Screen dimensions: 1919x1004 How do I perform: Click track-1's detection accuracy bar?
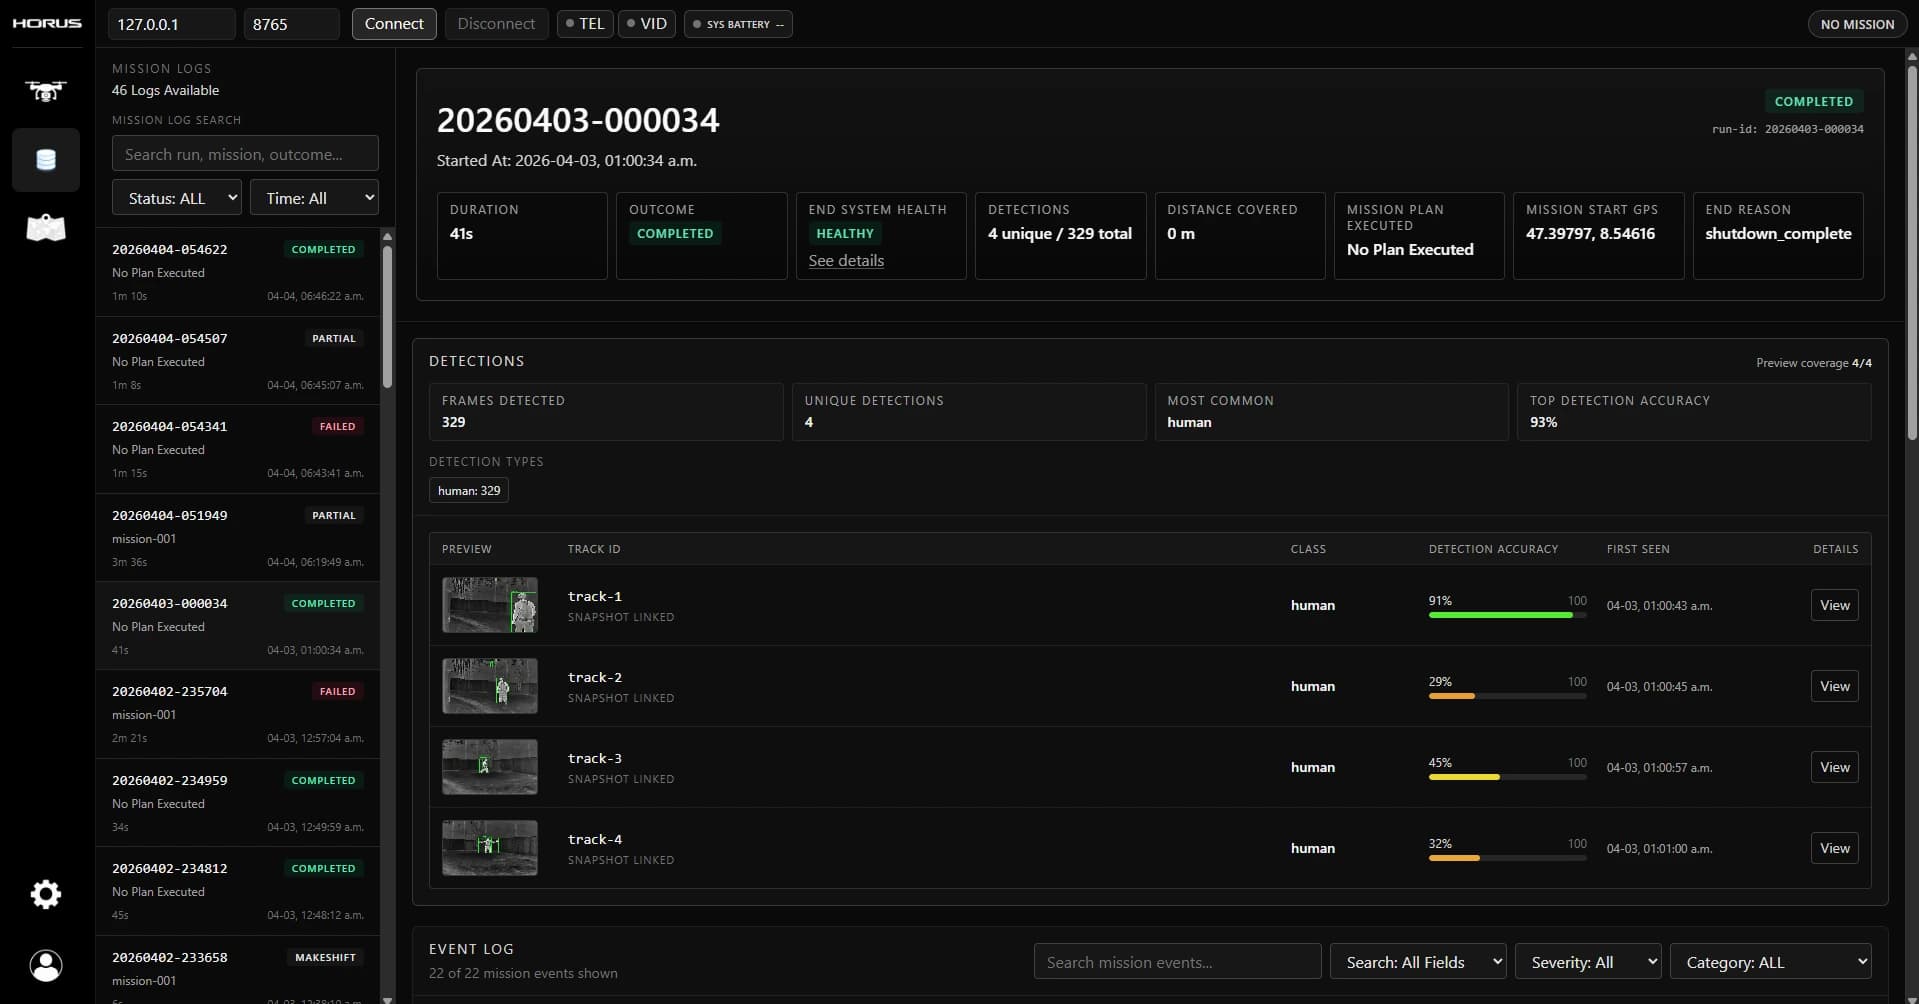1505,615
